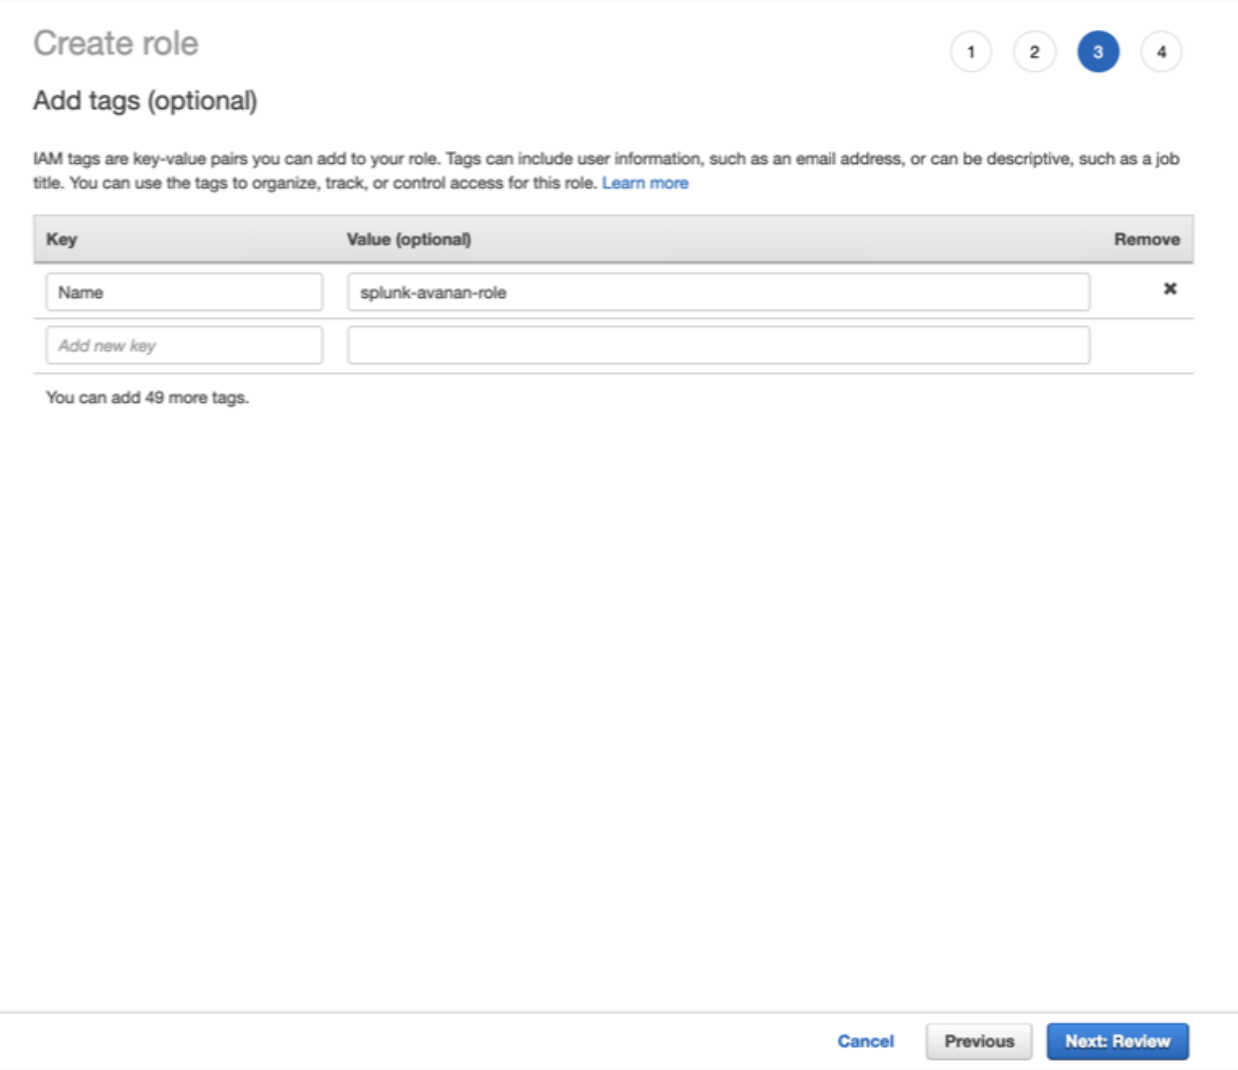The image size is (1238, 1070).
Task: Proceed with Next: Review button
Action: [1117, 1041]
